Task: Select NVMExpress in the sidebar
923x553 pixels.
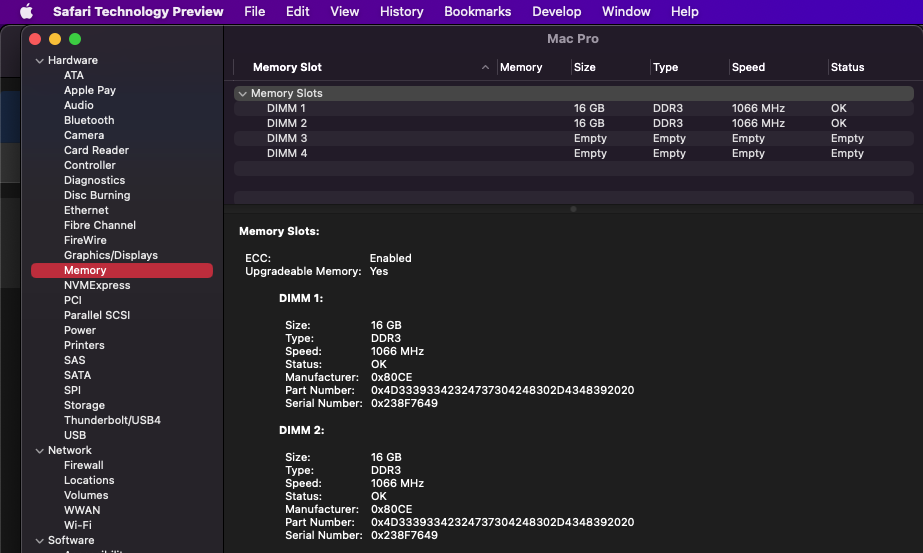Action: tap(97, 285)
